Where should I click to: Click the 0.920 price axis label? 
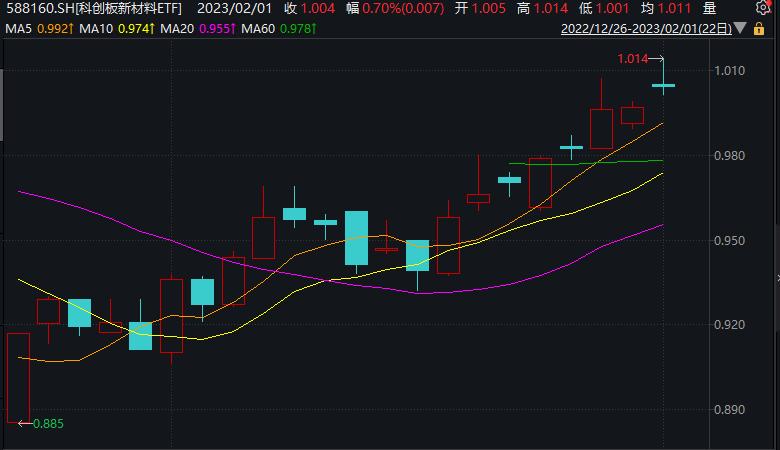[730, 325]
